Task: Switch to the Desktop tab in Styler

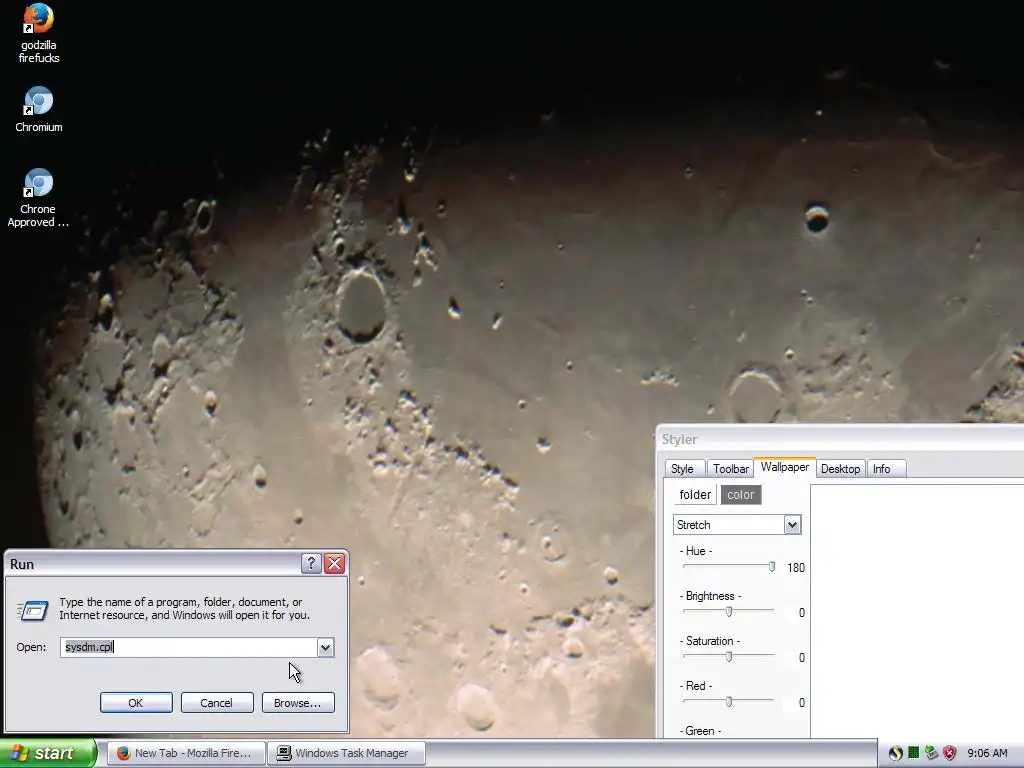Action: [x=840, y=469]
